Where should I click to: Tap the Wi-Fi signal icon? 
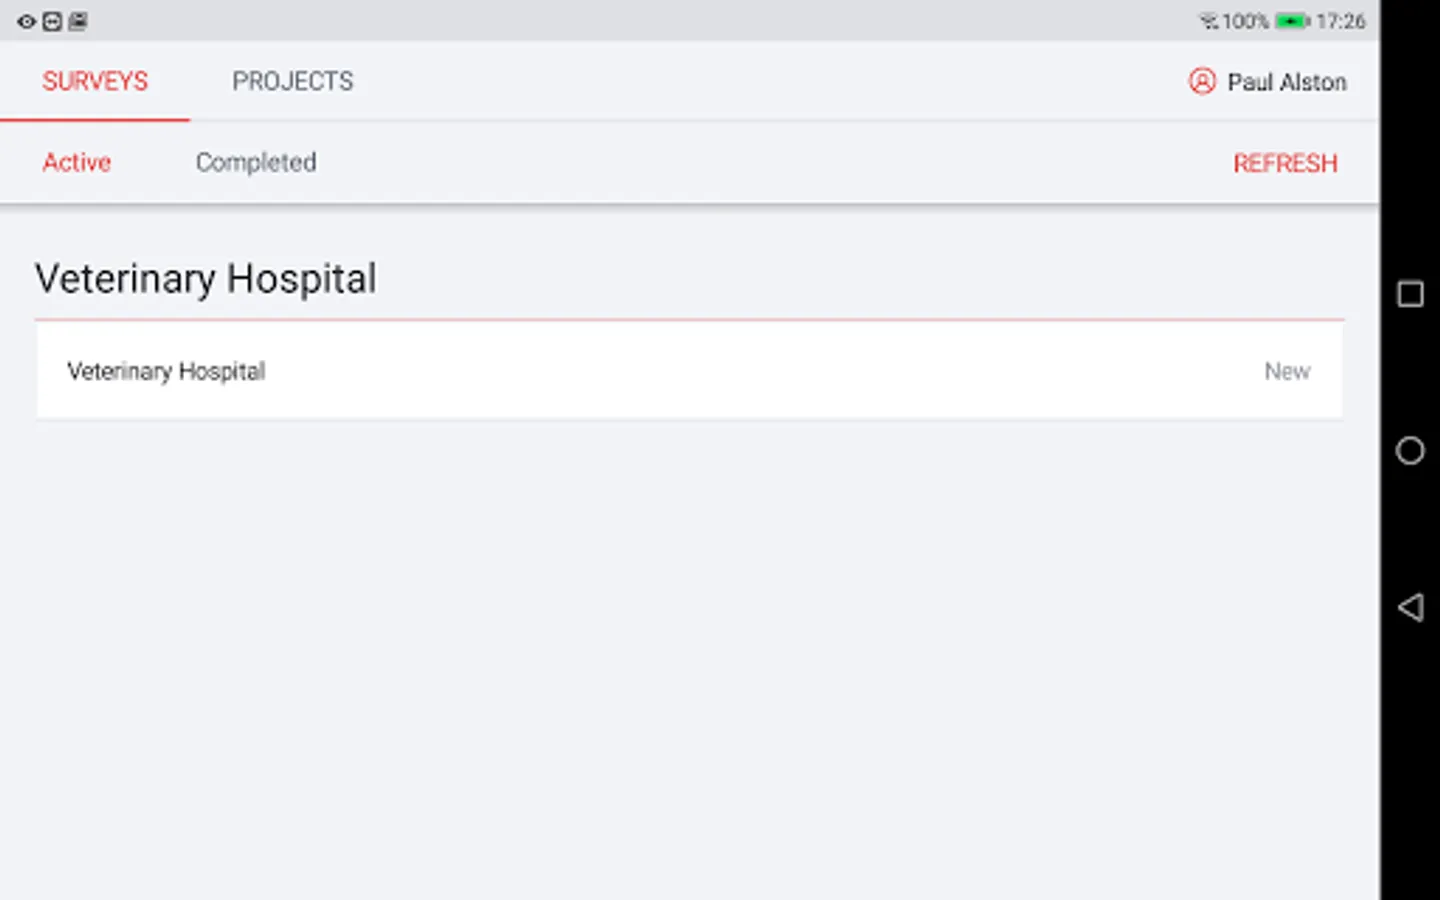click(1208, 21)
